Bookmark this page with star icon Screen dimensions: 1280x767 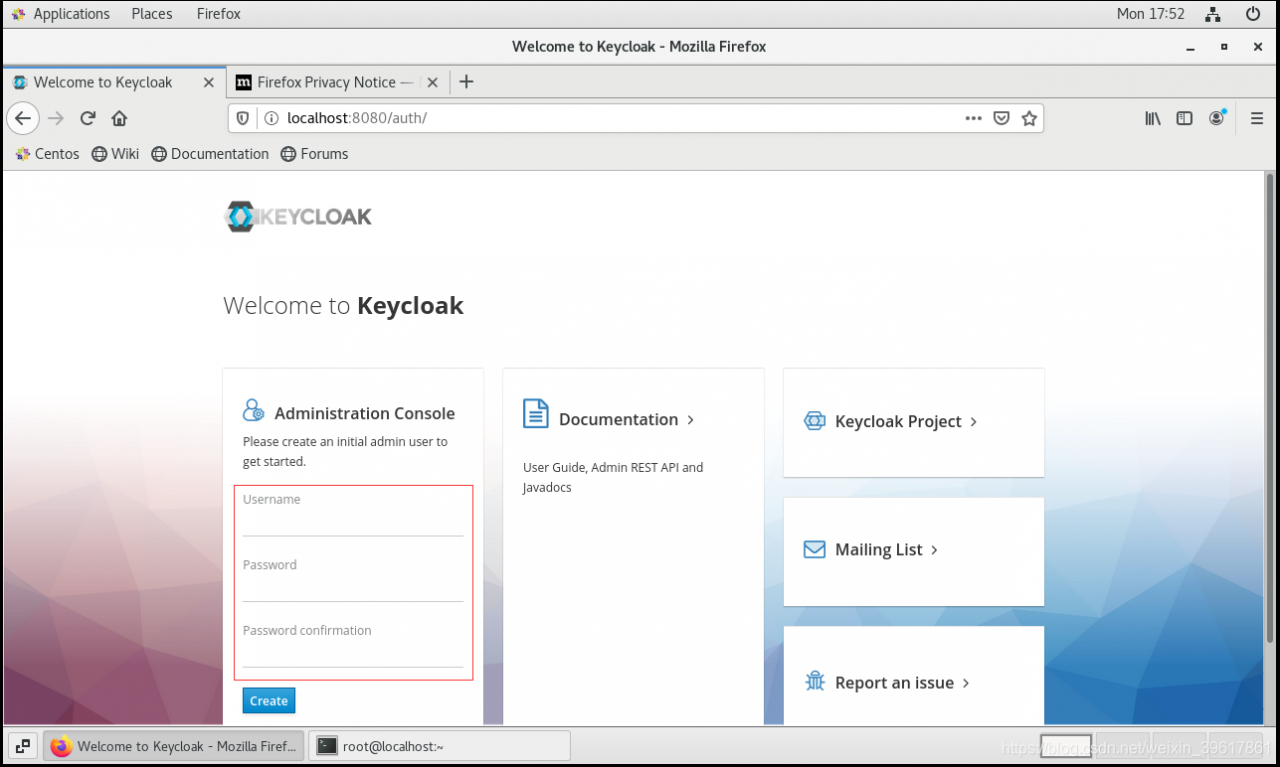1029,118
